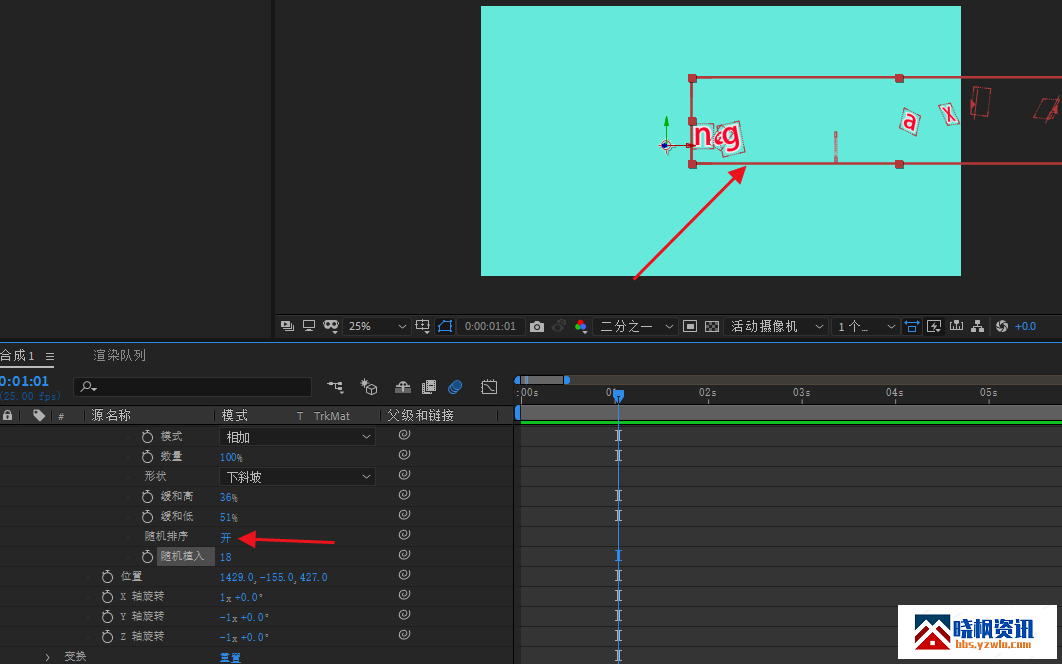The height and width of the screenshot is (664, 1062).
Task: Enable frame blending filmstrip icon
Action: click(x=429, y=387)
